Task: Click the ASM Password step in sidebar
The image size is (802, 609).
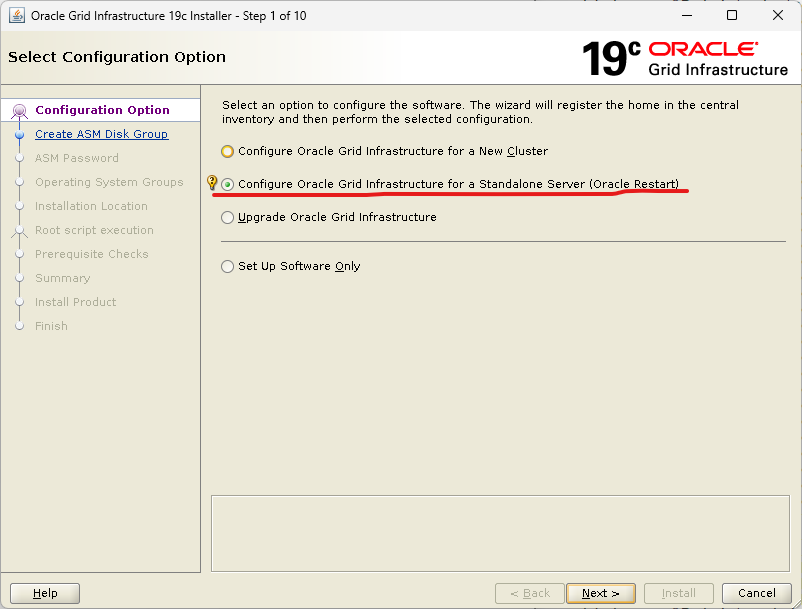Action: tap(76, 158)
